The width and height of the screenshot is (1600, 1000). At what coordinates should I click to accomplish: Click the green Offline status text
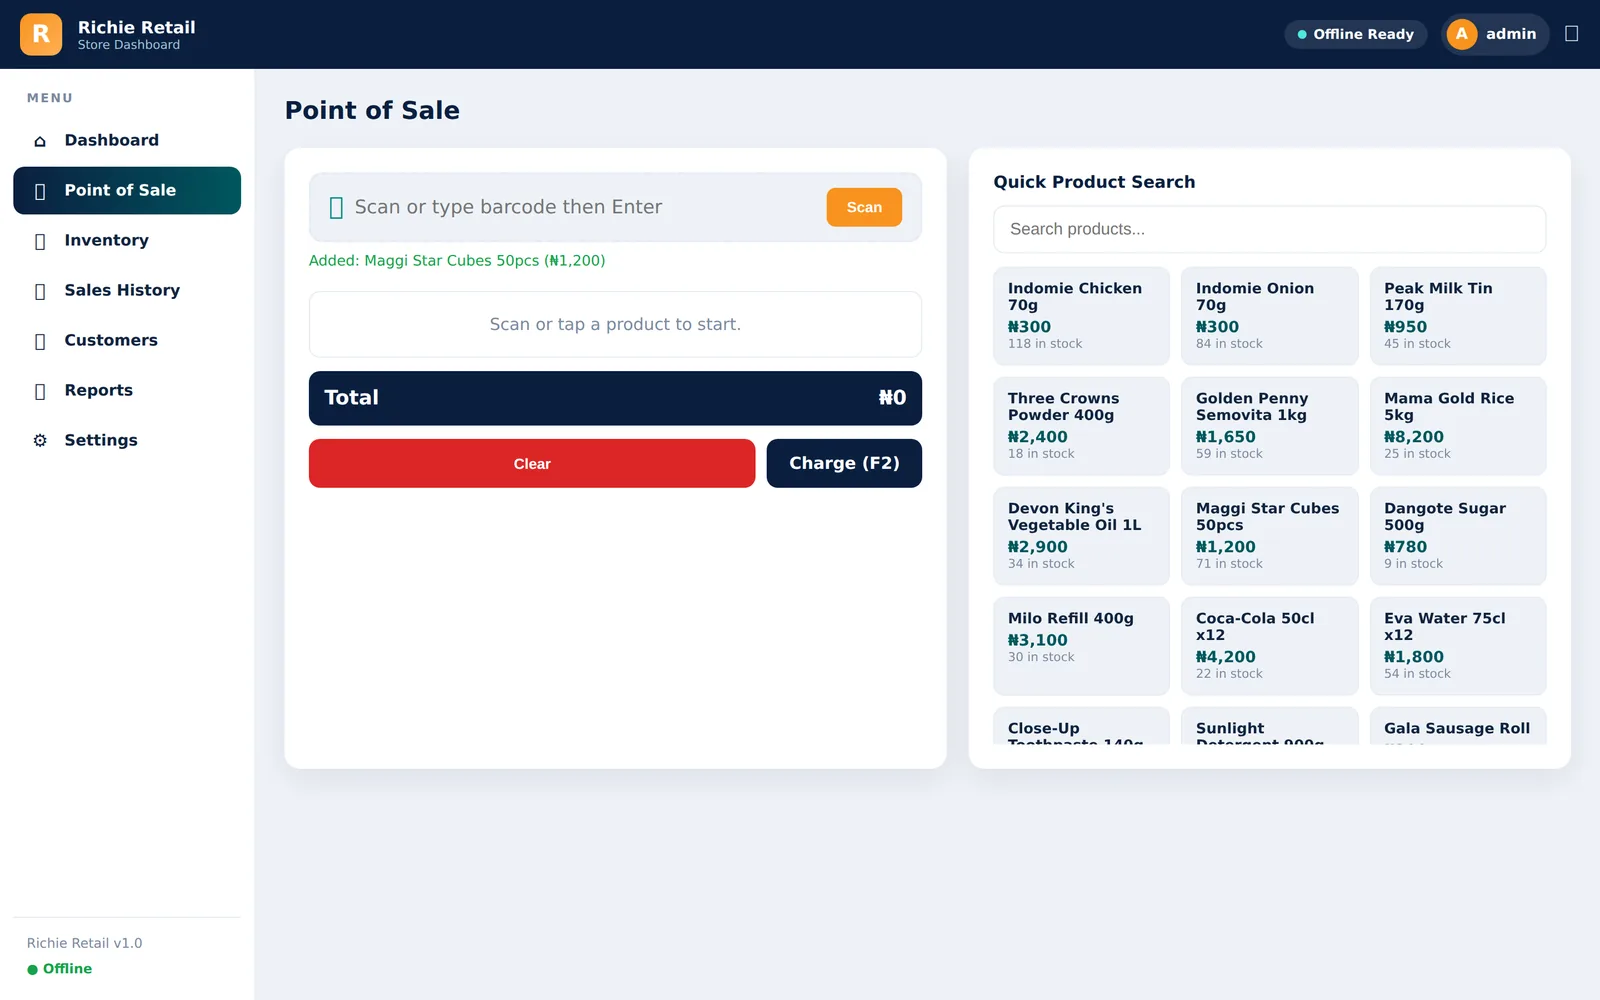click(67, 969)
